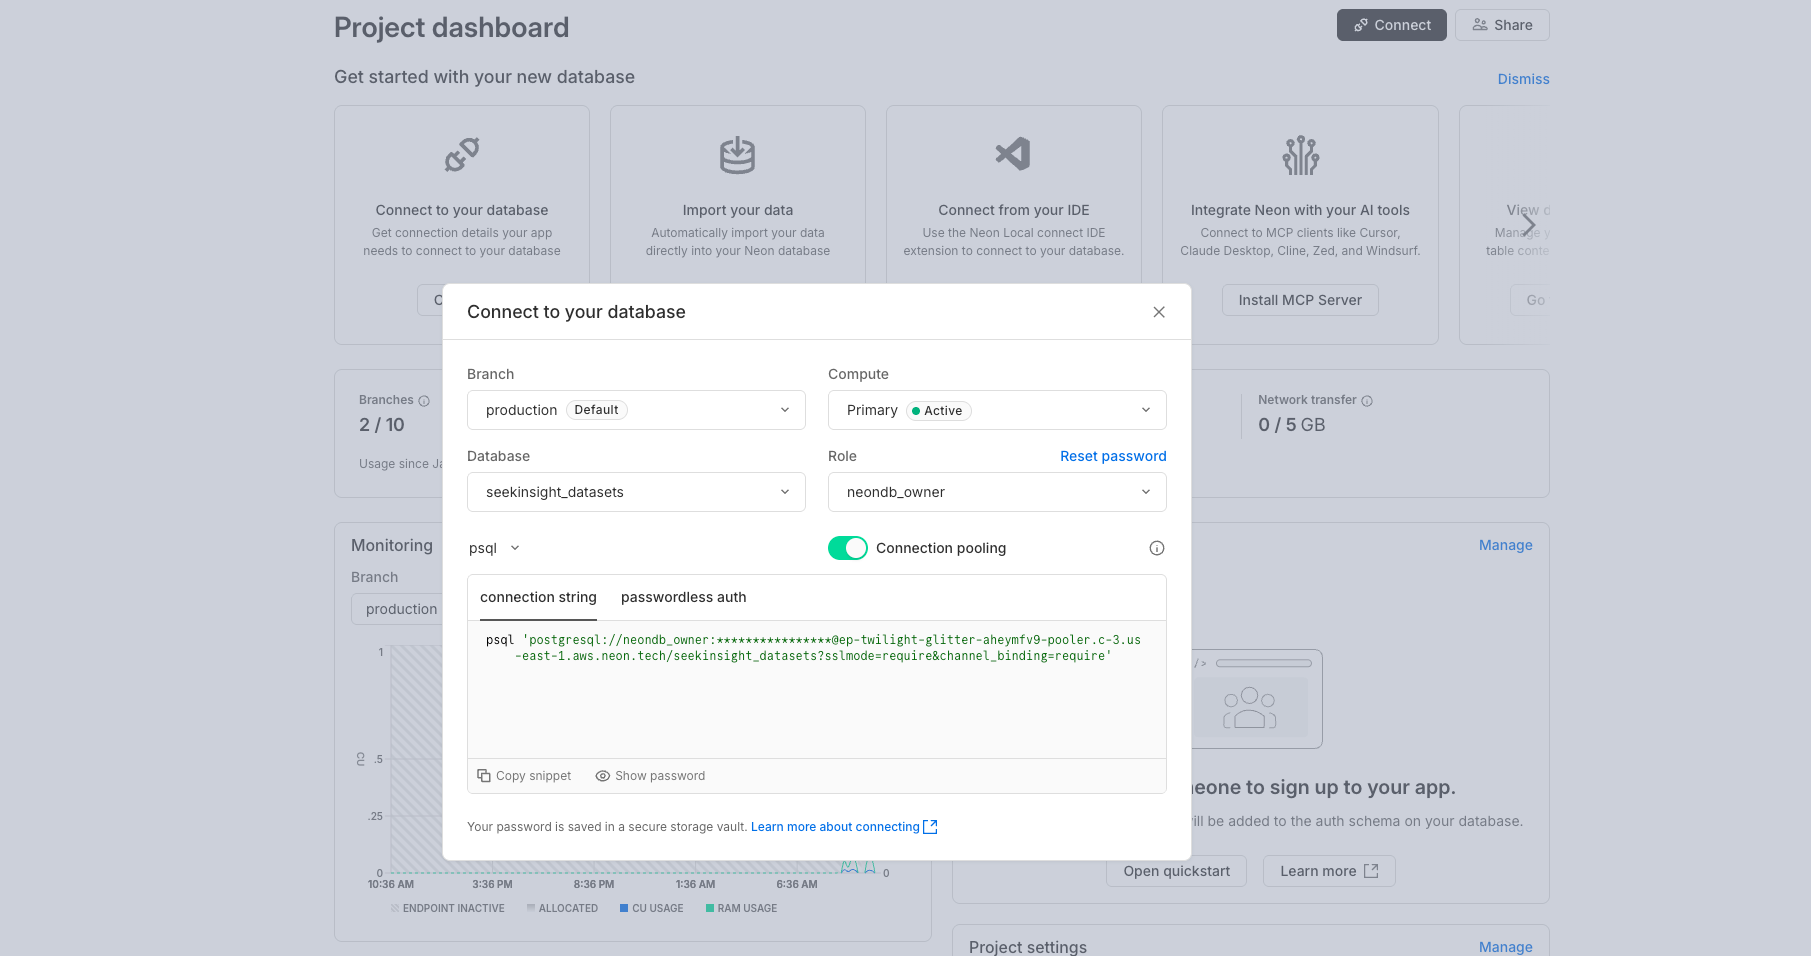Switch to the connection string tab

538,597
